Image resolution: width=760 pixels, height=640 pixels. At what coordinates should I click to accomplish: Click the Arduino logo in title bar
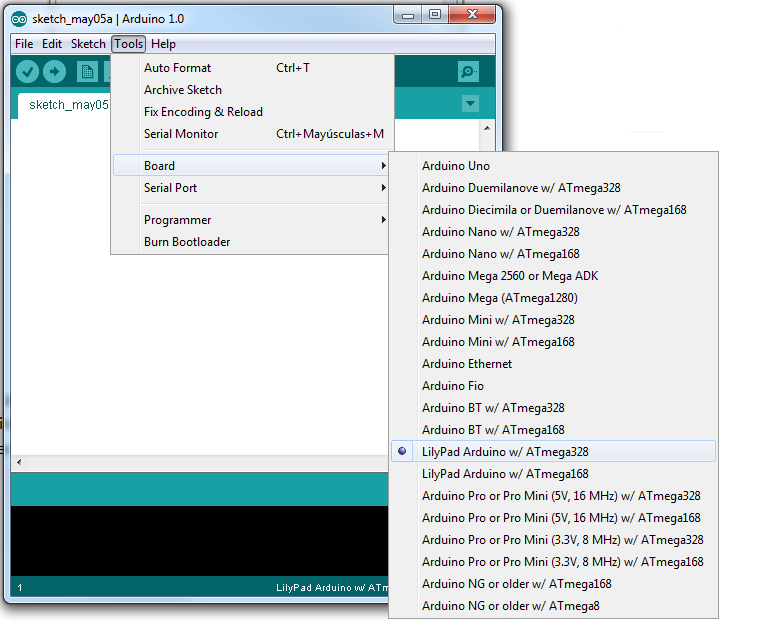19,18
